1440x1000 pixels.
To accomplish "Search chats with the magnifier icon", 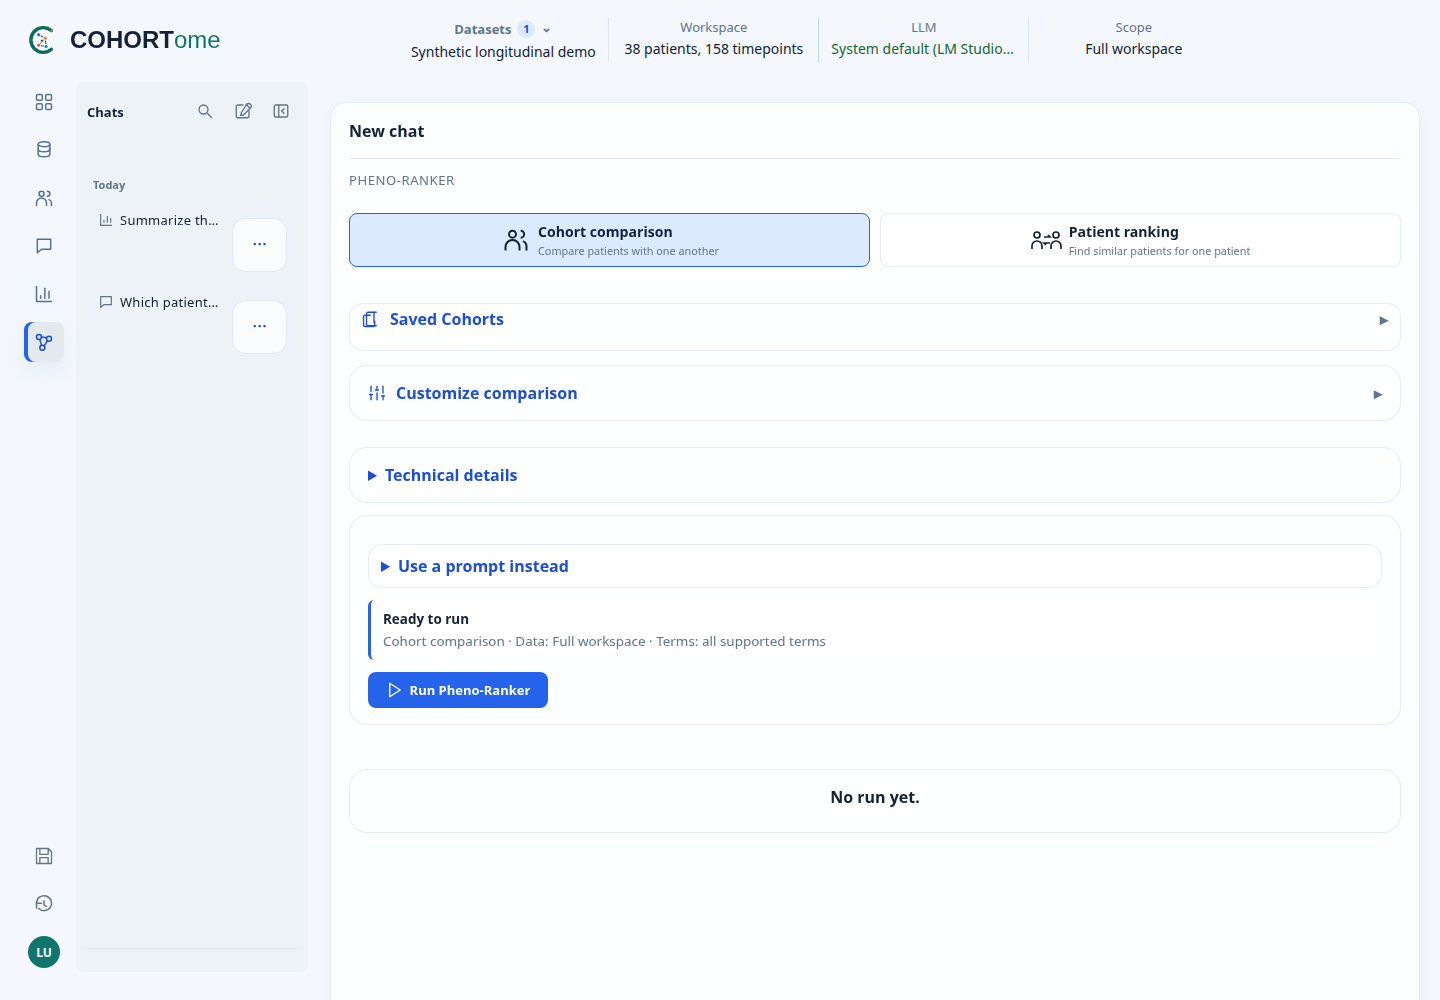I will [x=205, y=111].
